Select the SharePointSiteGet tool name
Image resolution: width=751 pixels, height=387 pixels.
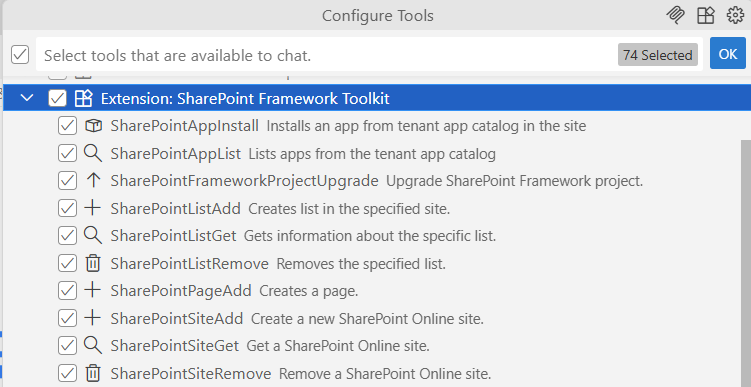[x=174, y=346]
